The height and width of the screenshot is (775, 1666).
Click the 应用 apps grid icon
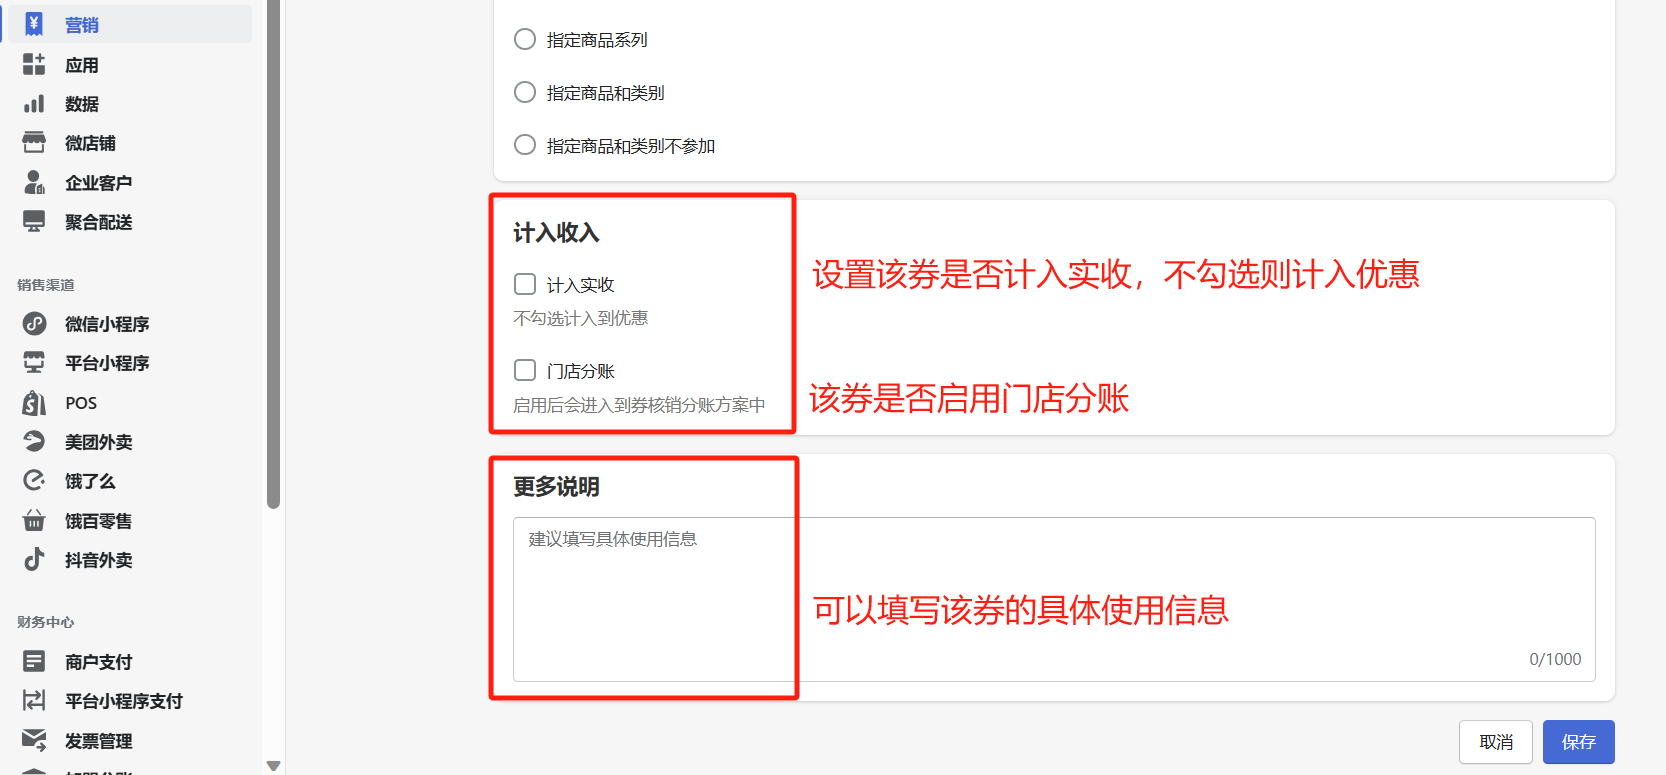(x=34, y=64)
